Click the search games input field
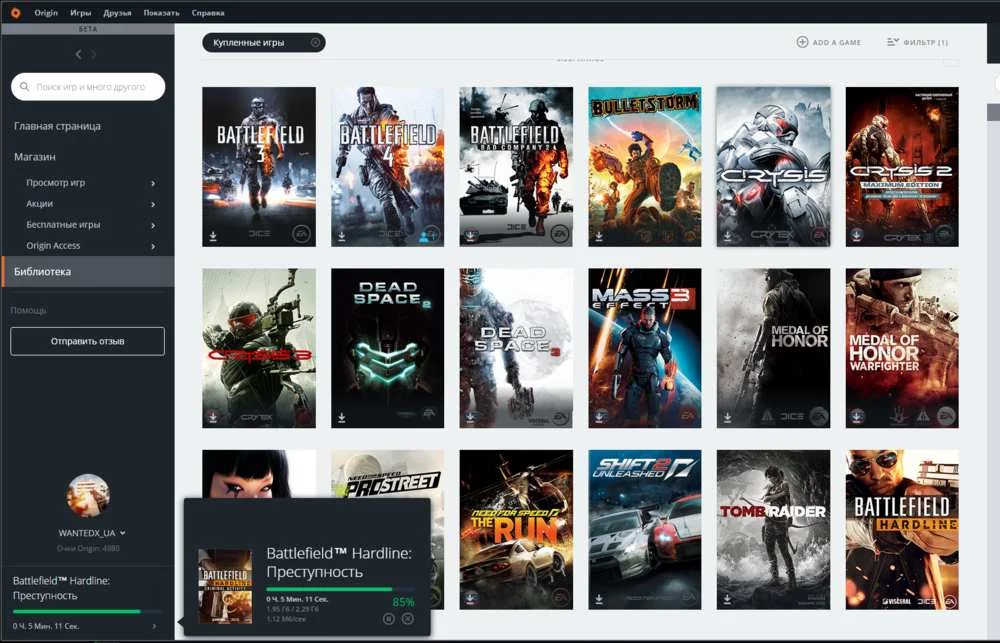The image size is (1000, 643). point(88,87)
